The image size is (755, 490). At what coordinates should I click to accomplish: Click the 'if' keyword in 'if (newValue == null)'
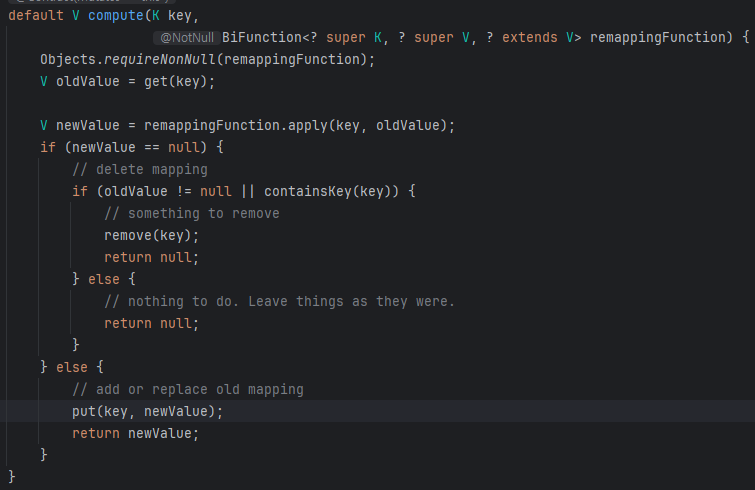[48, 147]
